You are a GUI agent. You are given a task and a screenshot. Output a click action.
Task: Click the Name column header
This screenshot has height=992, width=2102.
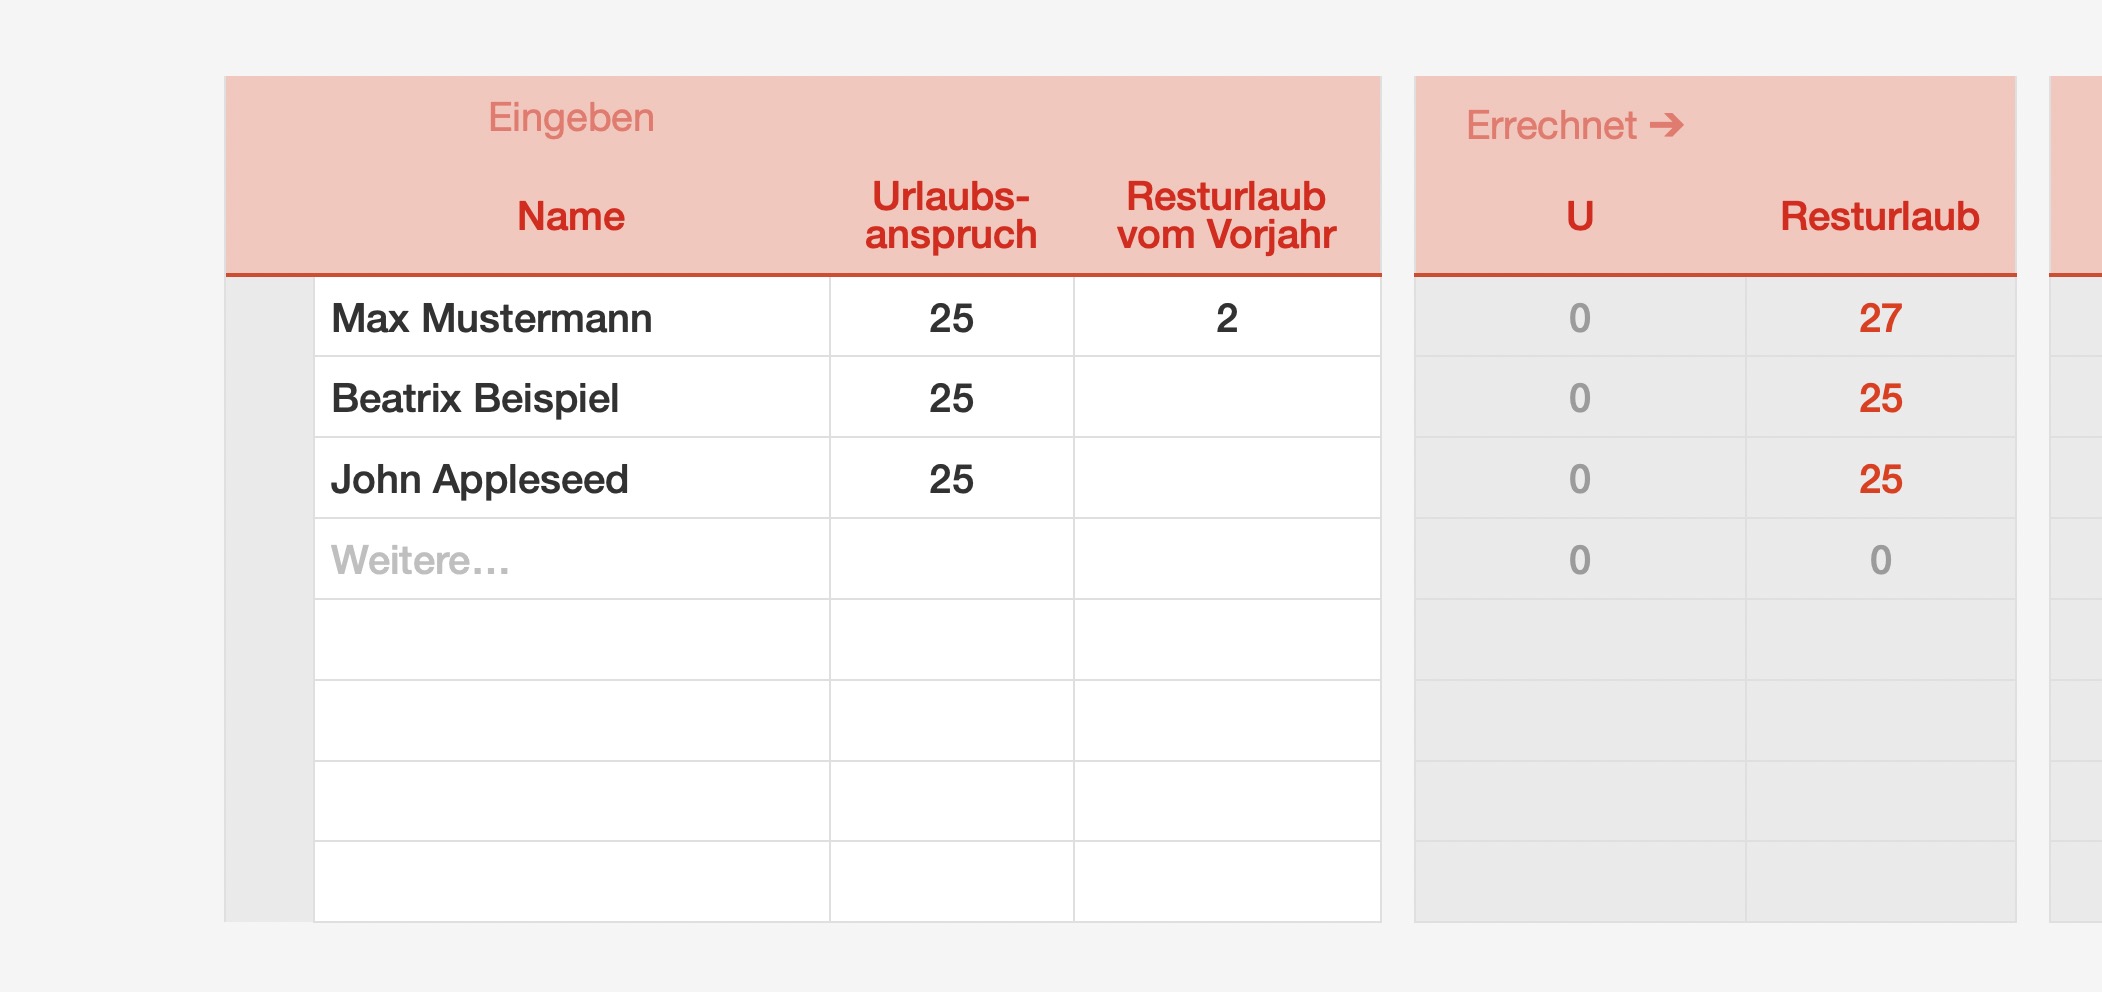pos(571,216)
